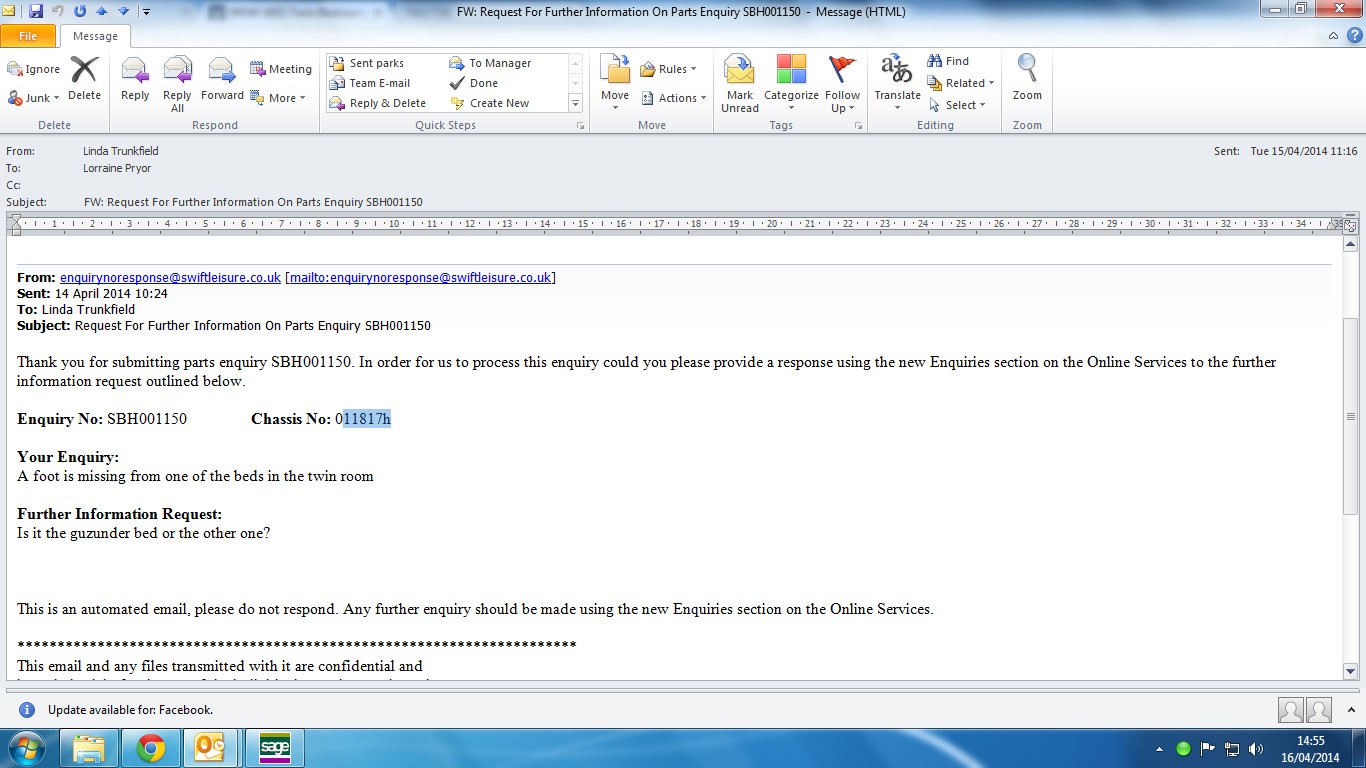Open Sage from the taskbar
Screen dimensions: 1366x768
click(275, 747)
